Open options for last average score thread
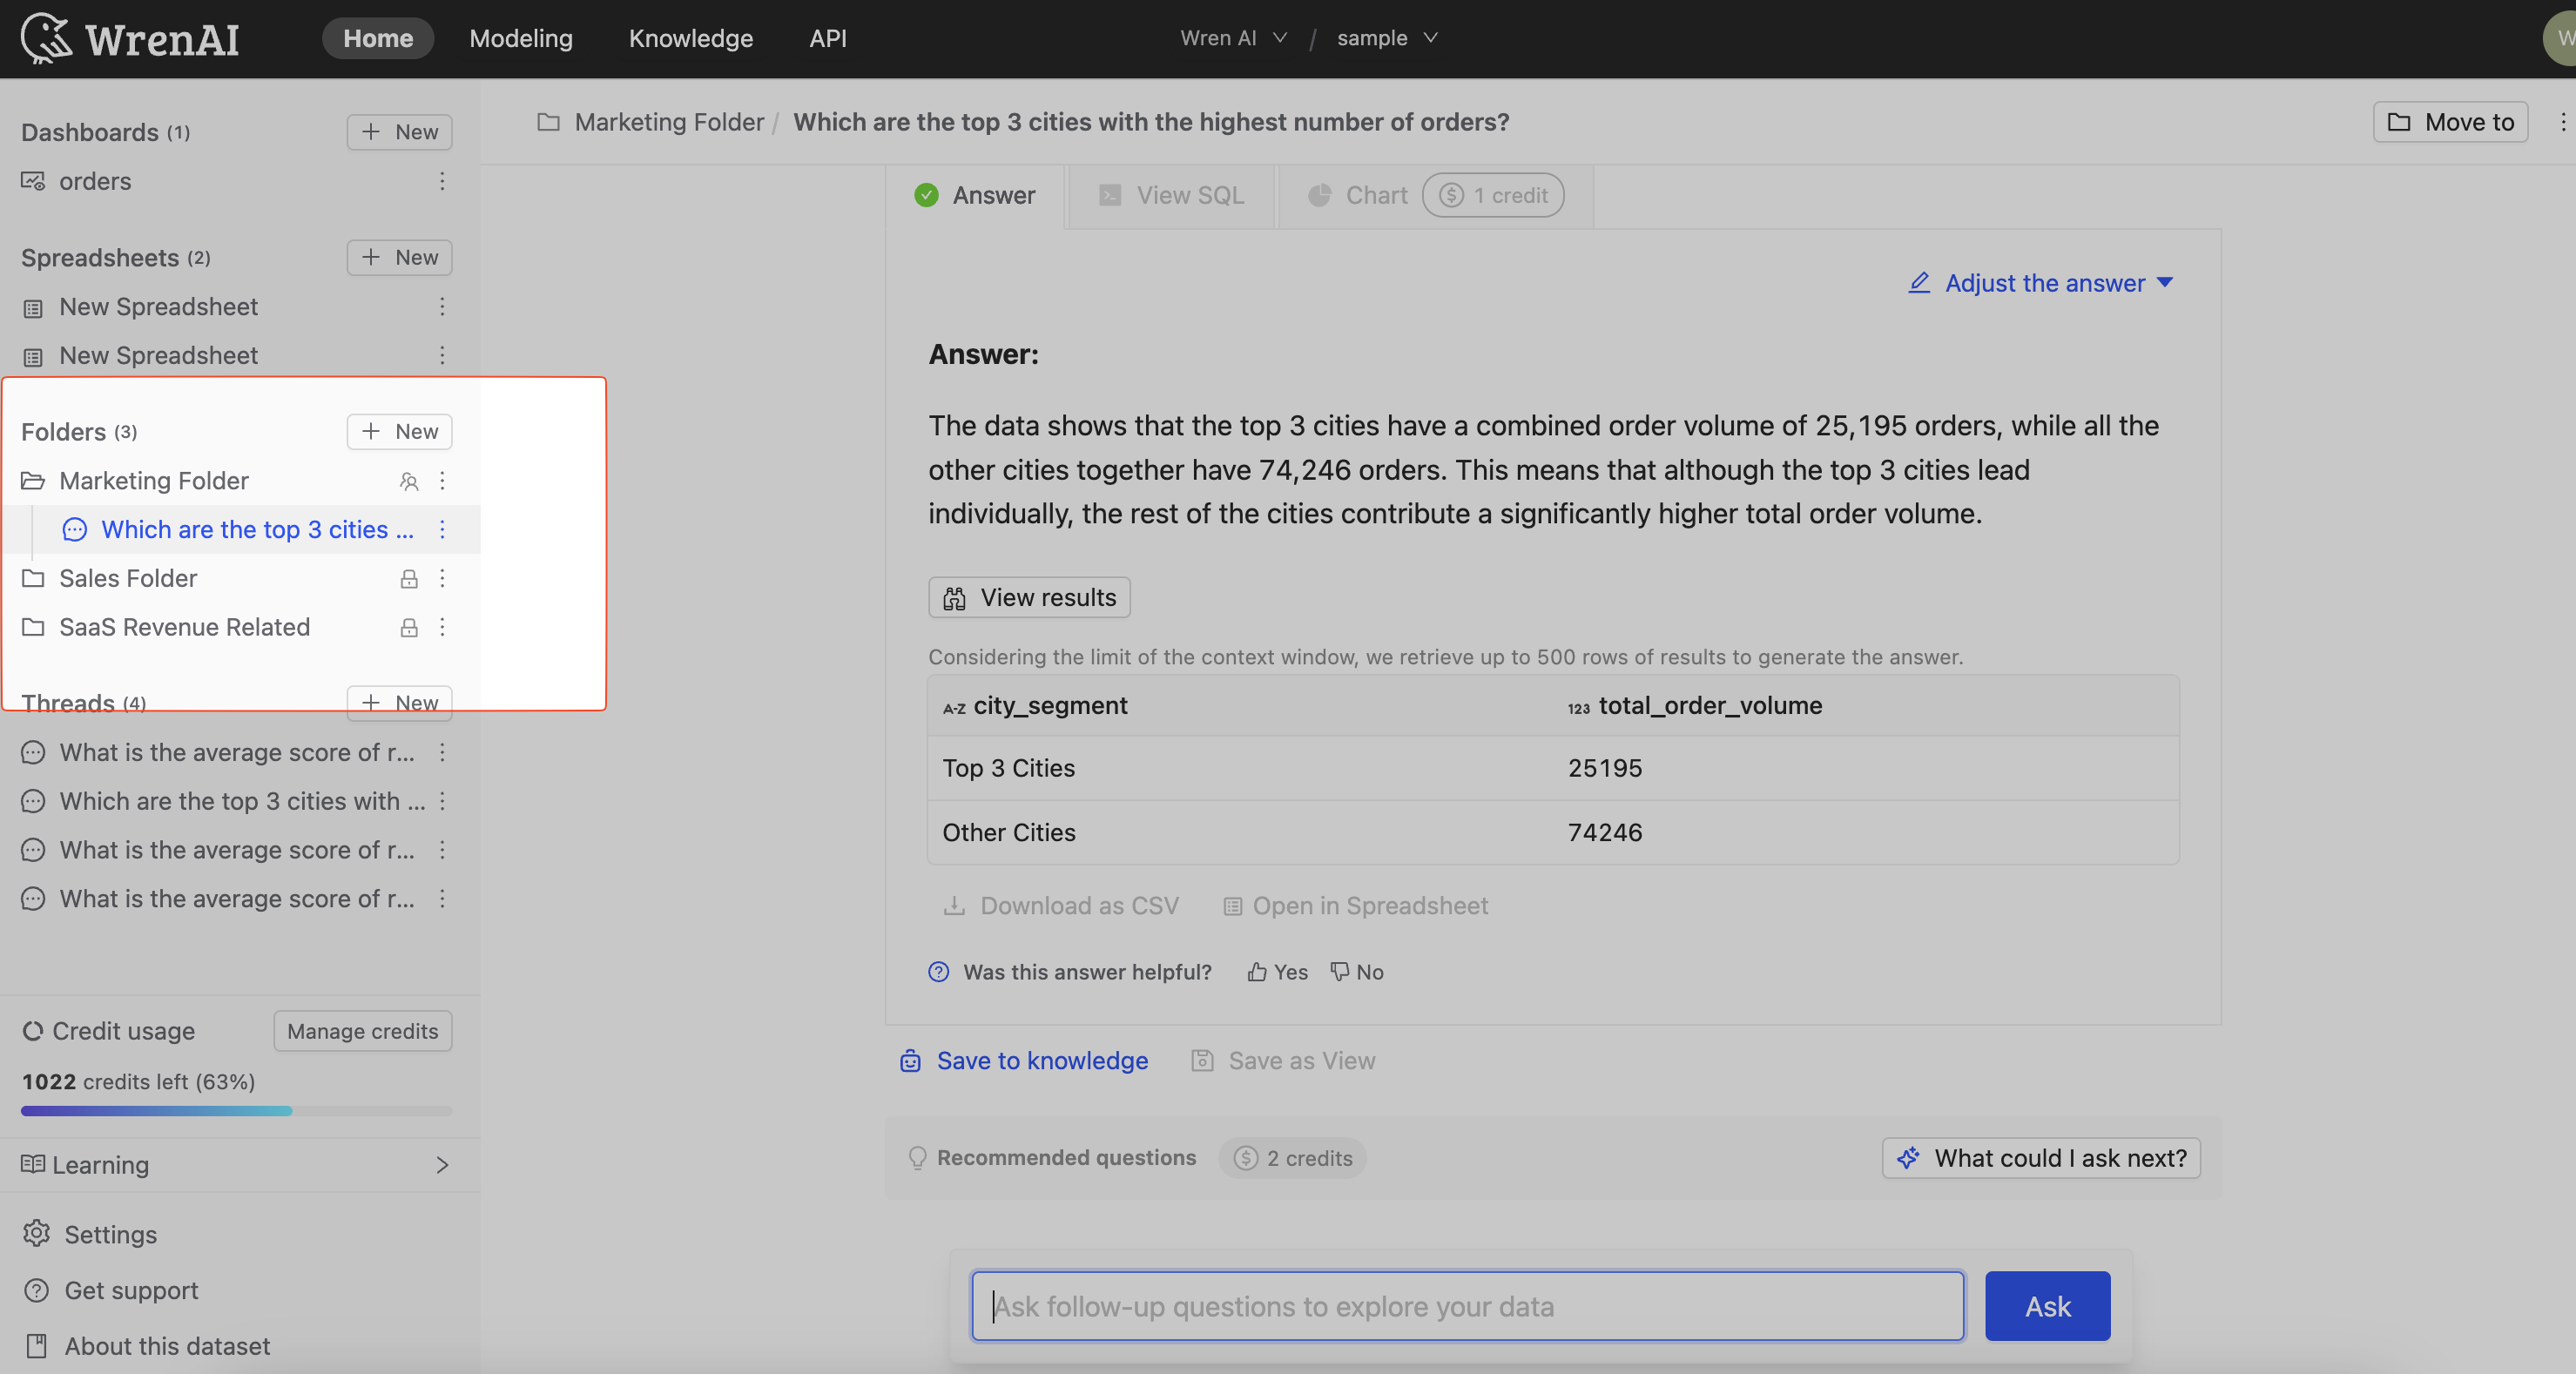 pos(442,899)
